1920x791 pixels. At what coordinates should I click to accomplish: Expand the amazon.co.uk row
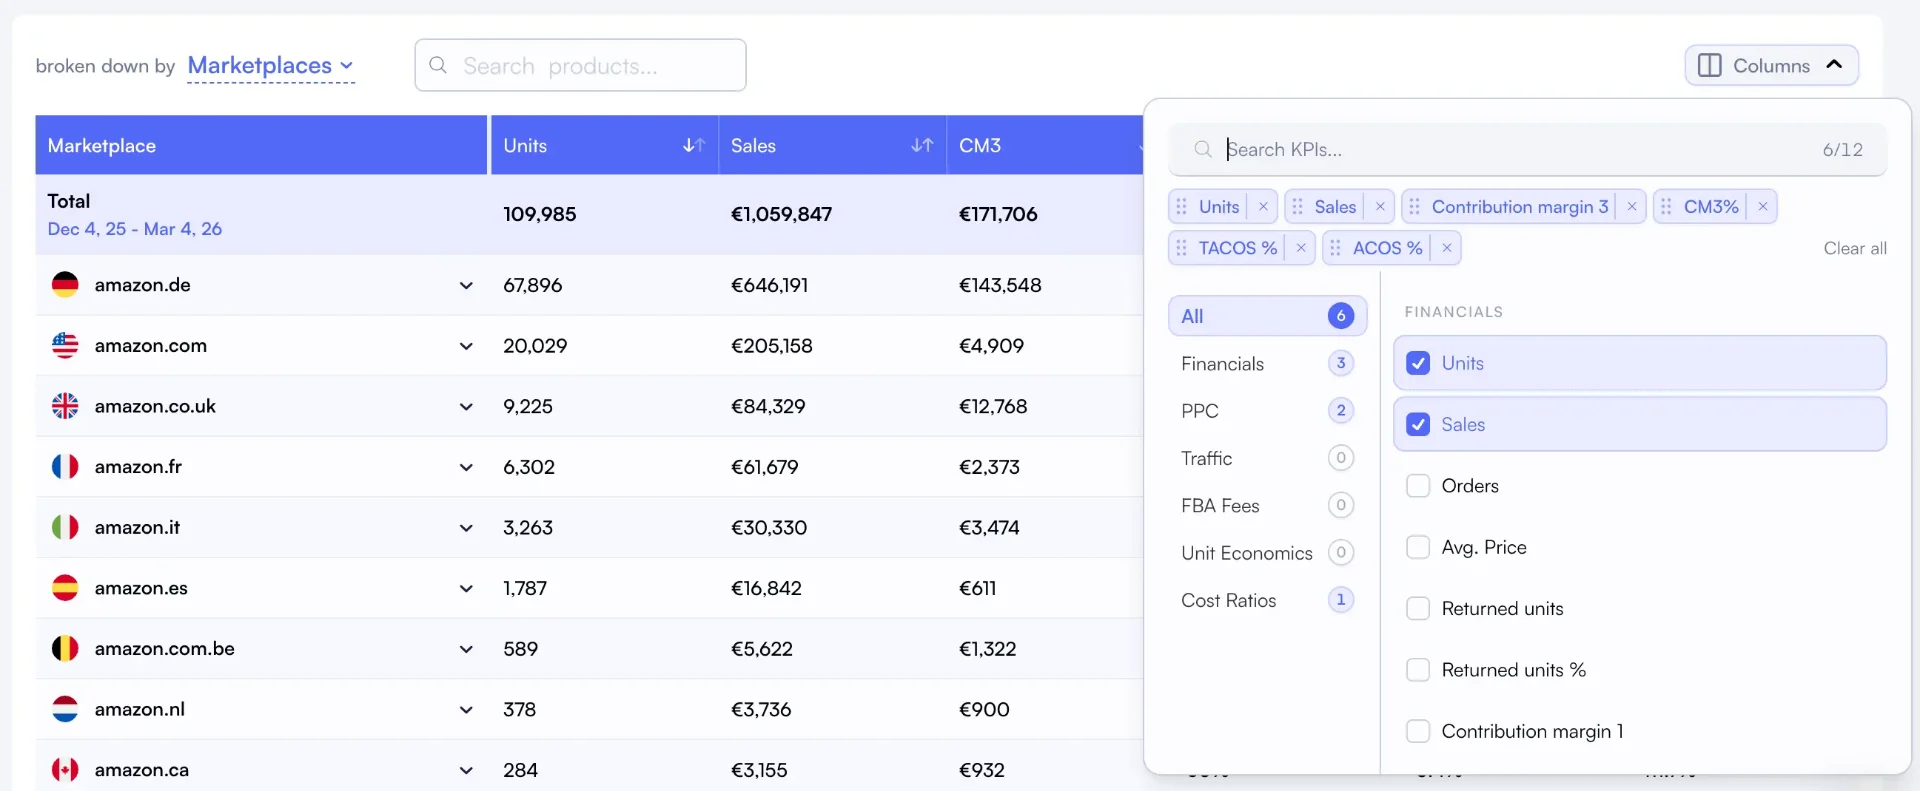click(466, 406)
